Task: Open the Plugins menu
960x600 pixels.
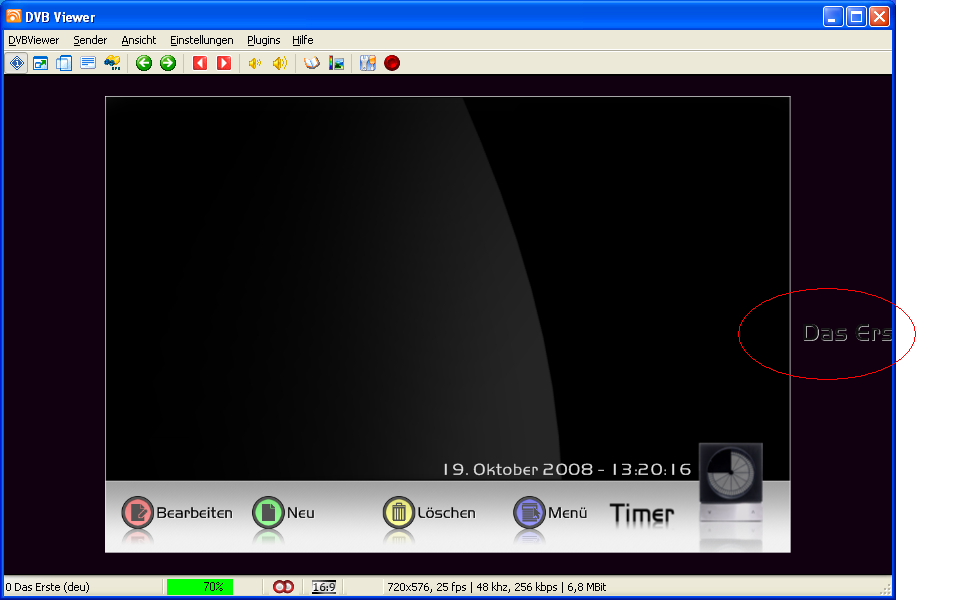Action: coord(263,40)
